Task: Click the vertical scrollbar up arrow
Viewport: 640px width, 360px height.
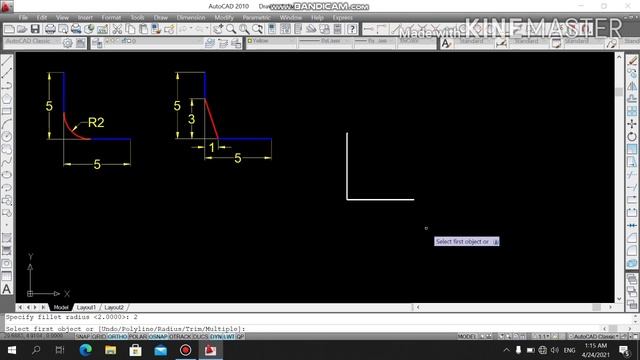Action: click(619, 57)
